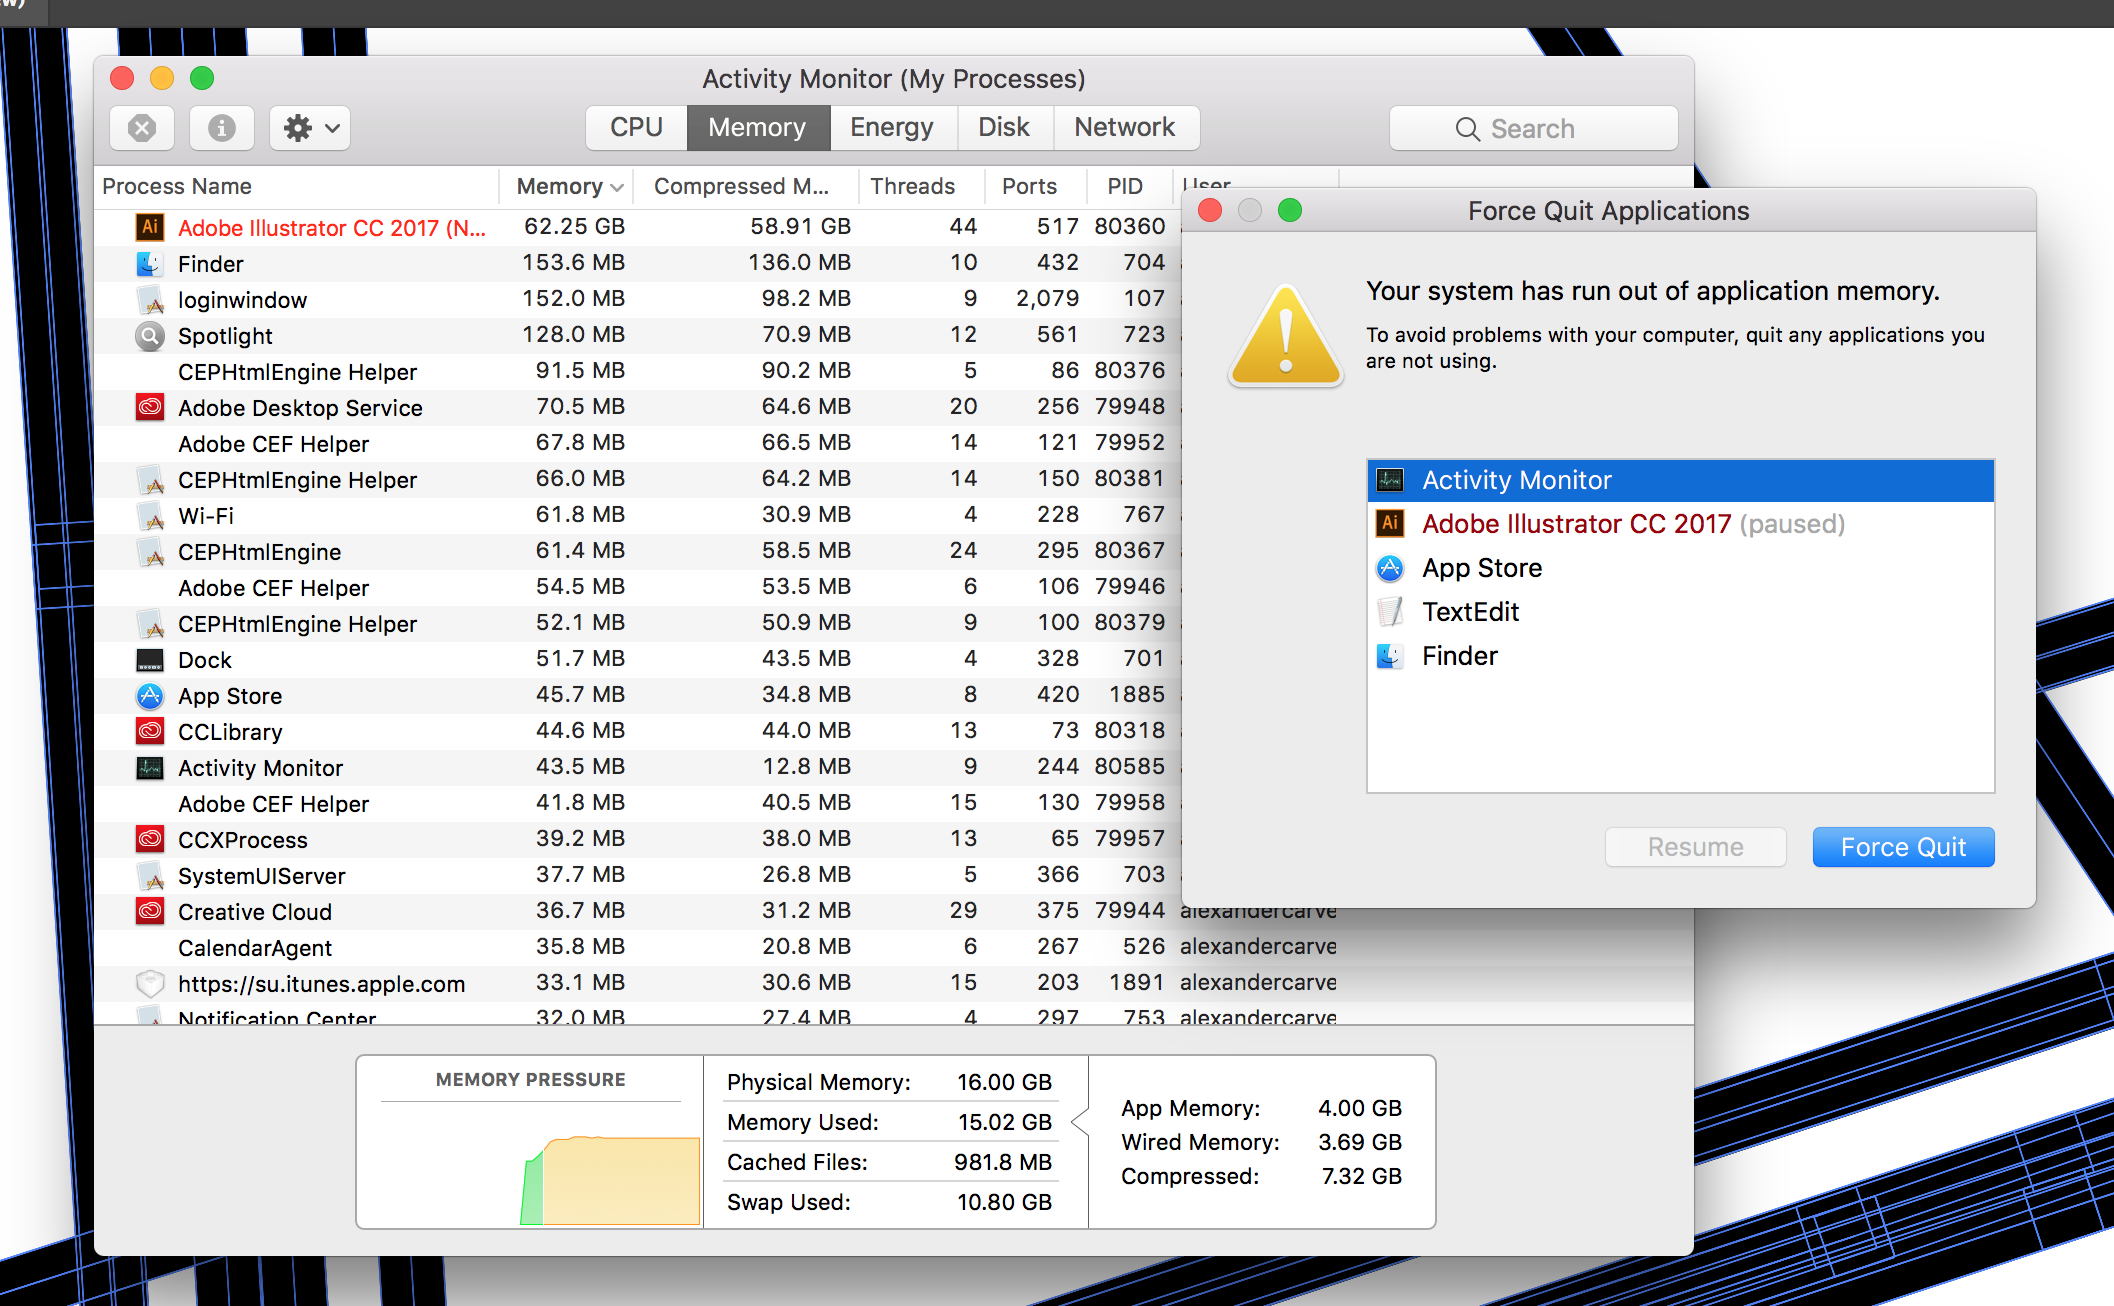Select Activity Monitor in Force Quit list
Image resolution: width=2114 pixels, height=1306 pixels.
click(1680, 480)
